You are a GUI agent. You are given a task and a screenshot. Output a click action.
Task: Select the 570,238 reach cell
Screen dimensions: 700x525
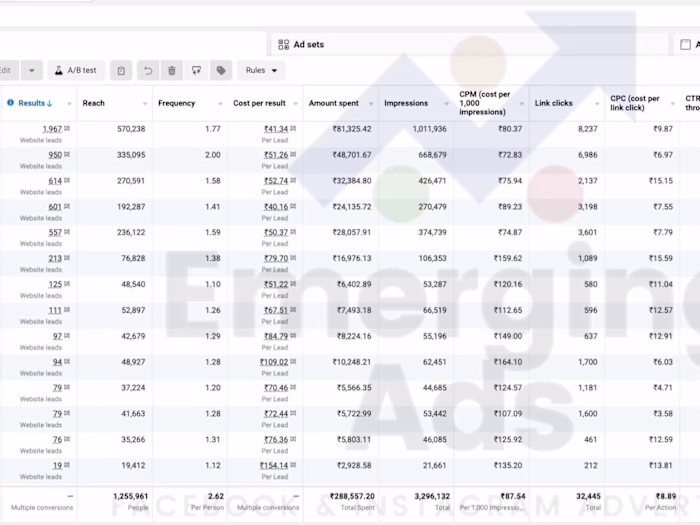click(131, 129)
